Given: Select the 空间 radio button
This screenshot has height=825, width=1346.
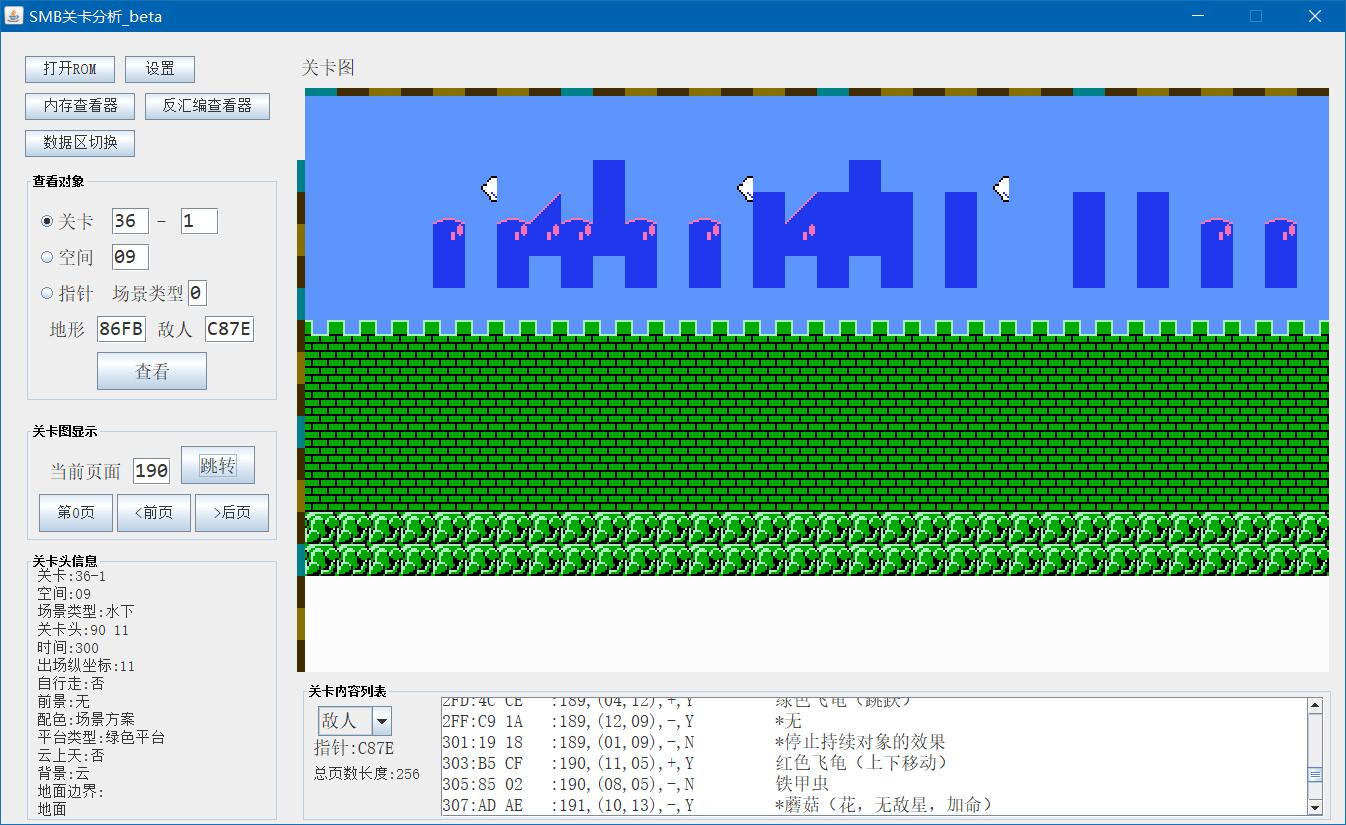Looking at the screenshot, I should [47, 257].
